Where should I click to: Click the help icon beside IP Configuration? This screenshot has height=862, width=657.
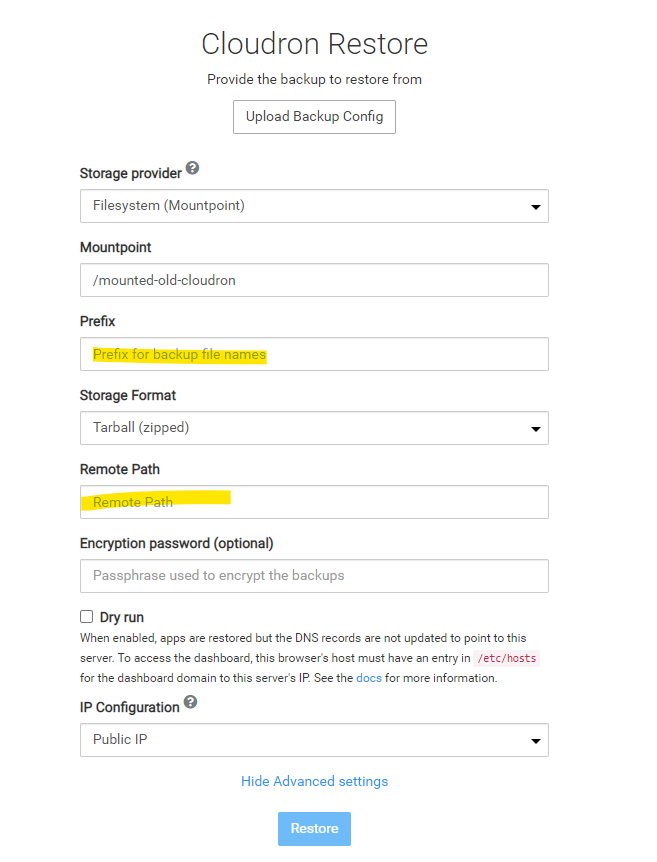(x=190, y=702)
